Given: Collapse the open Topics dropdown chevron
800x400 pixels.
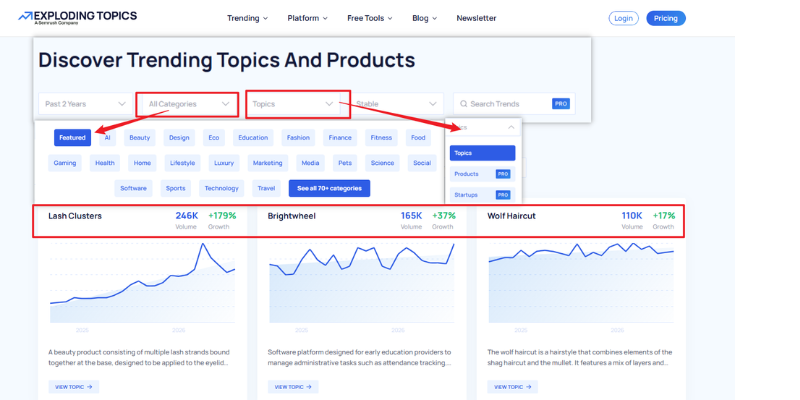Looking at the screenshot, I should coord(511,128).
